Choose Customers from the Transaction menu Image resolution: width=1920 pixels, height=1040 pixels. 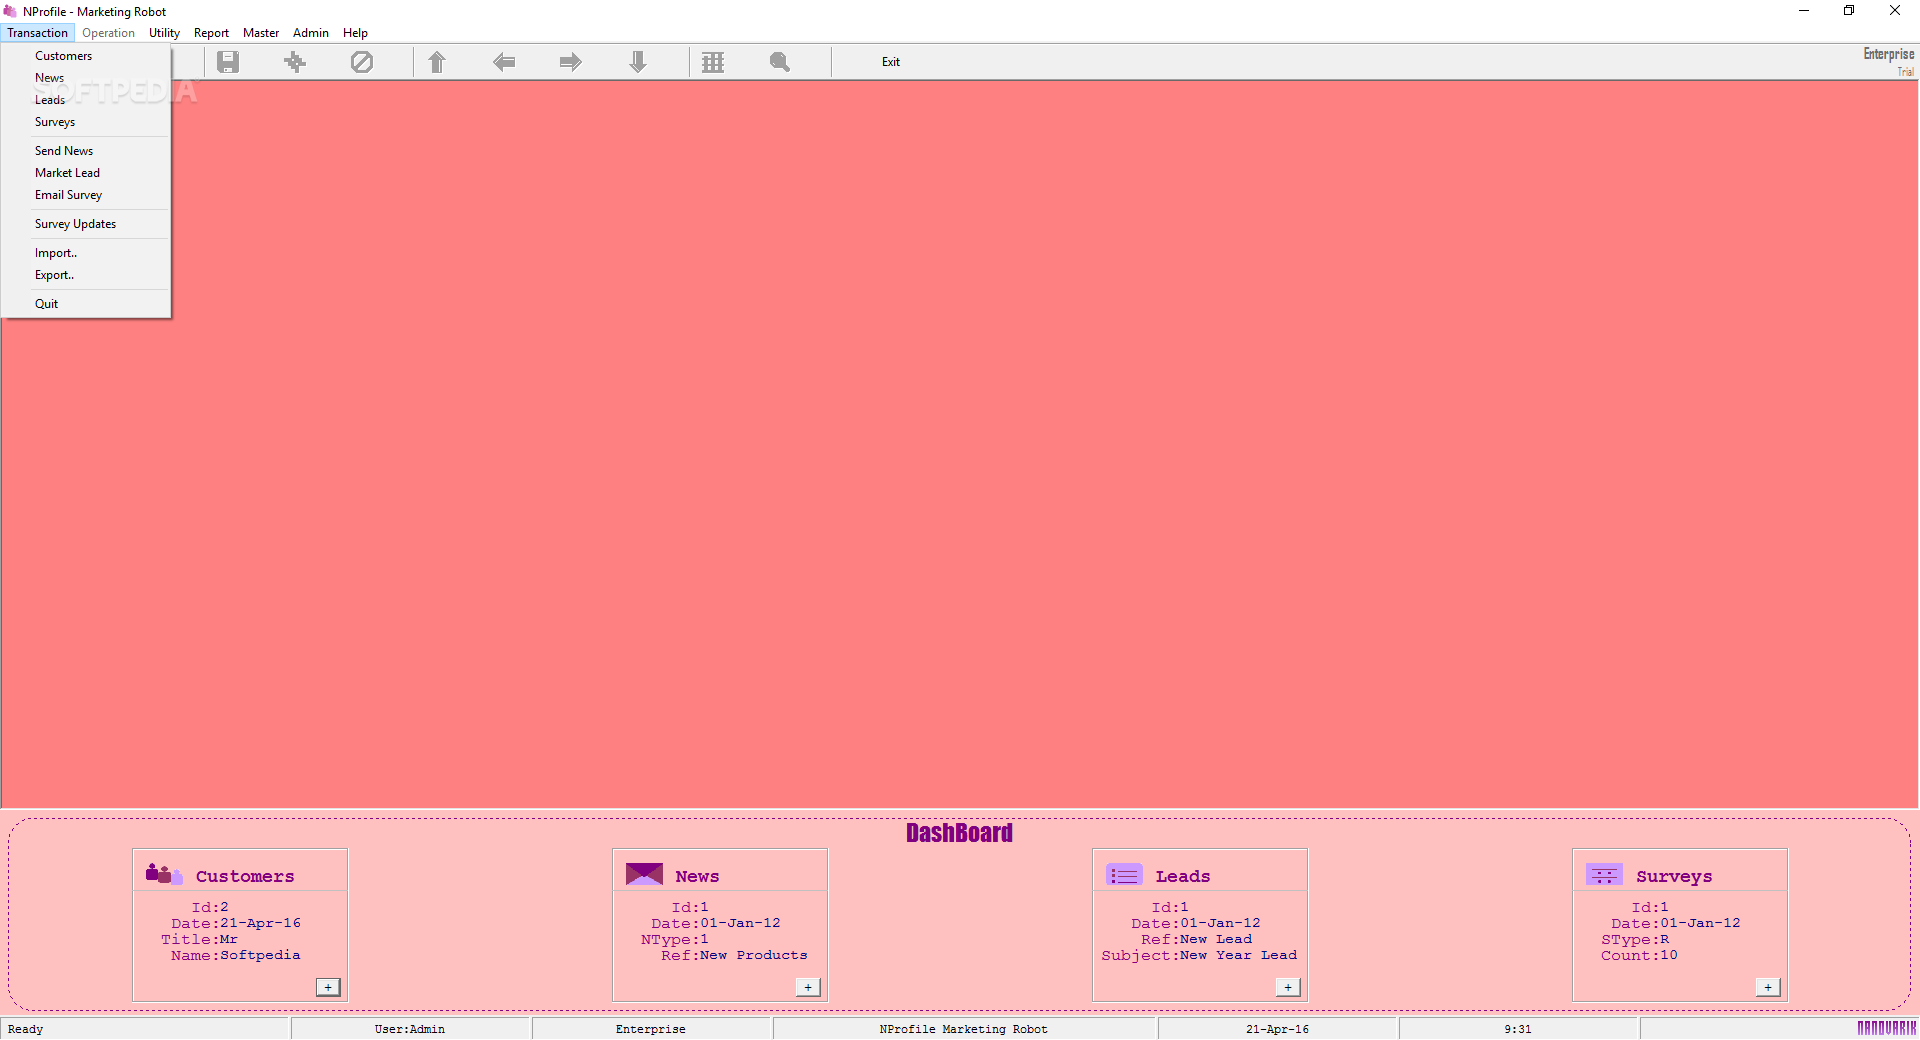(x=86, y=56)
